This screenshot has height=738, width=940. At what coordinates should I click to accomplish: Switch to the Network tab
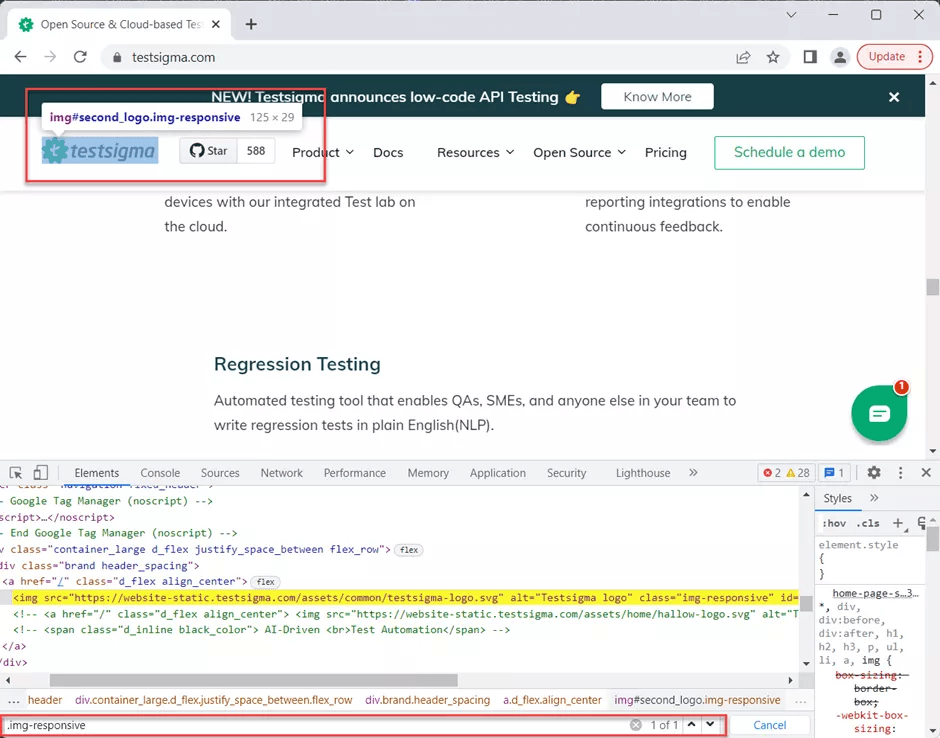[281, 473]
